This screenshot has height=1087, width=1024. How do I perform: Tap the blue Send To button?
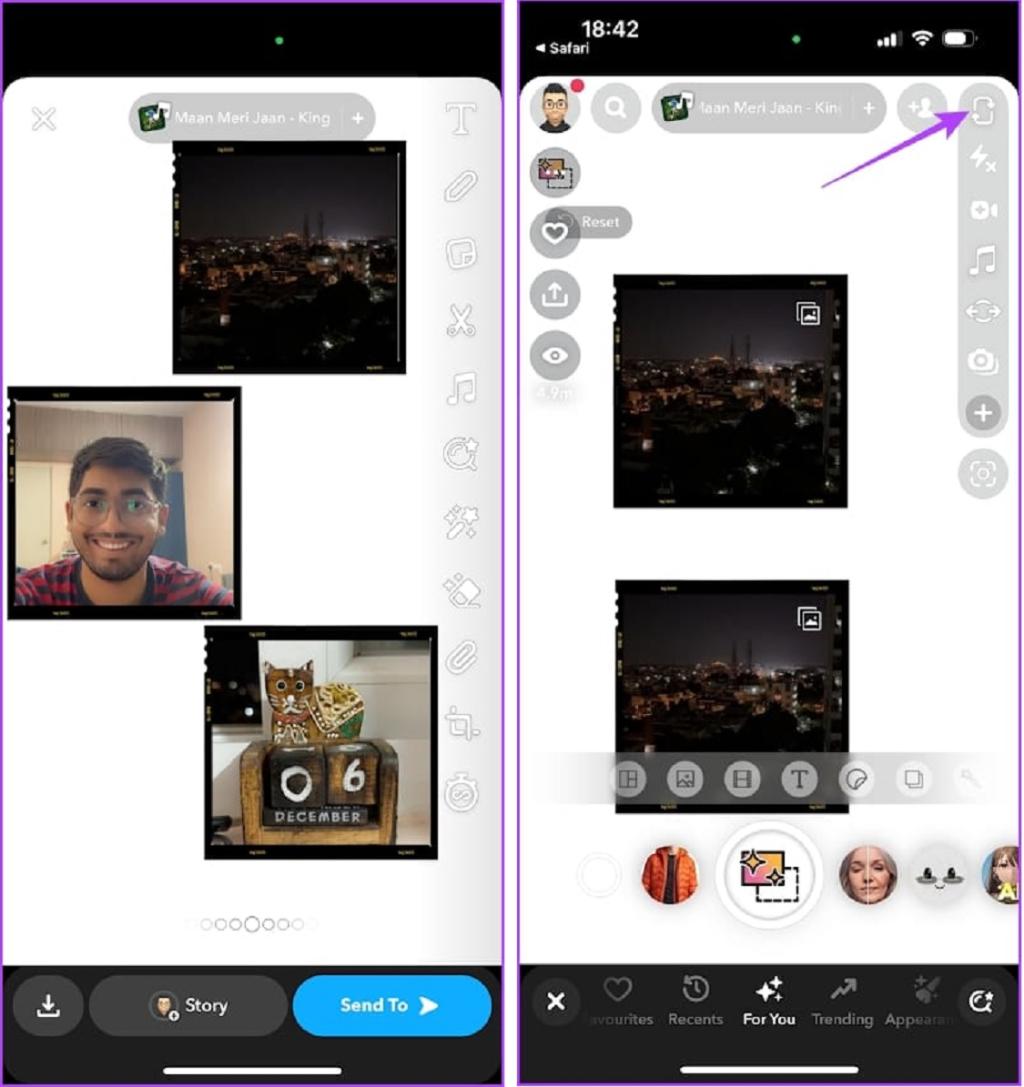pos(392,1005)
